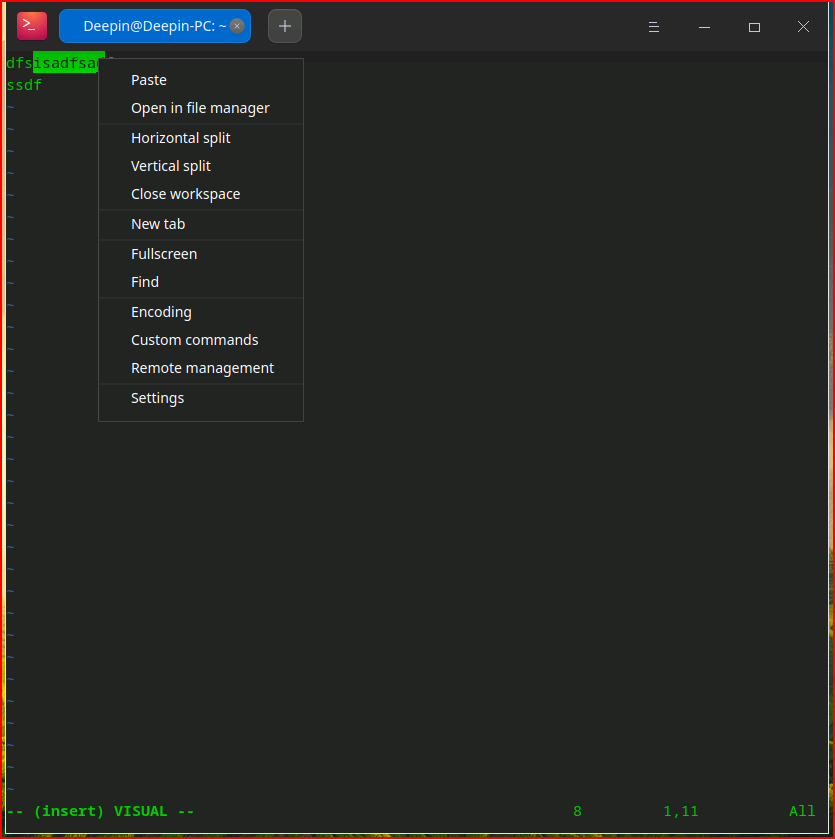
Task: Close the terminal window
Action: coord(803,27)
